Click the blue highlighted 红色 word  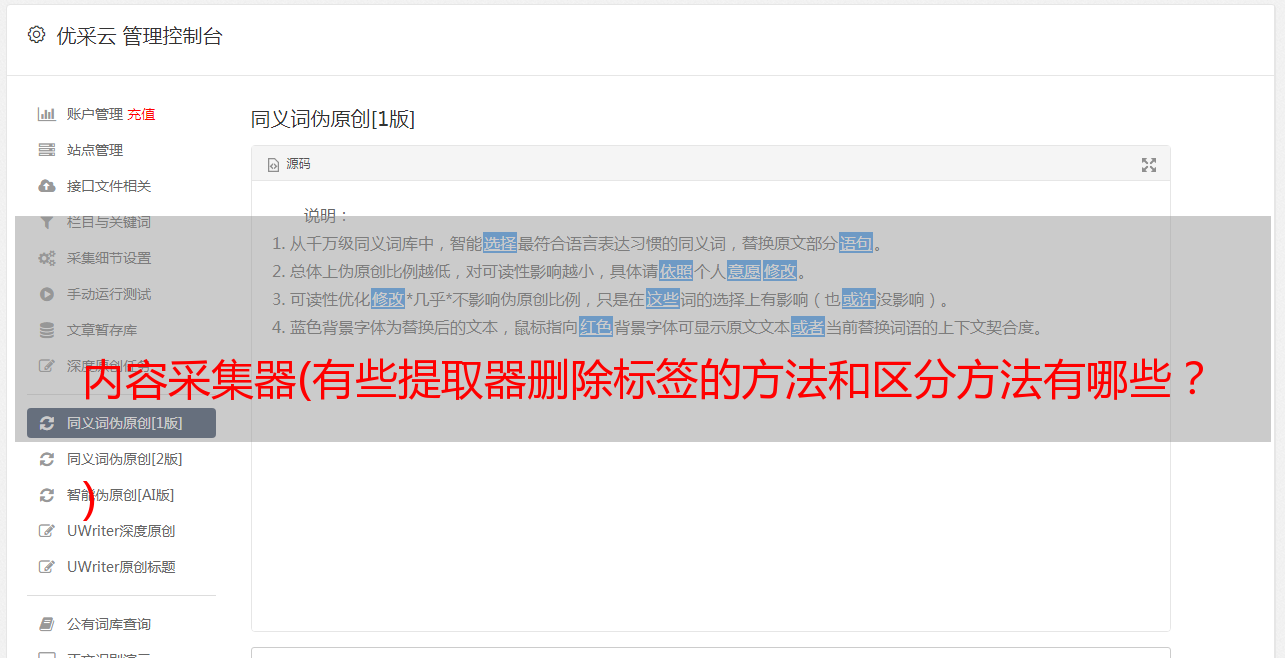click(x=595, y=327)
